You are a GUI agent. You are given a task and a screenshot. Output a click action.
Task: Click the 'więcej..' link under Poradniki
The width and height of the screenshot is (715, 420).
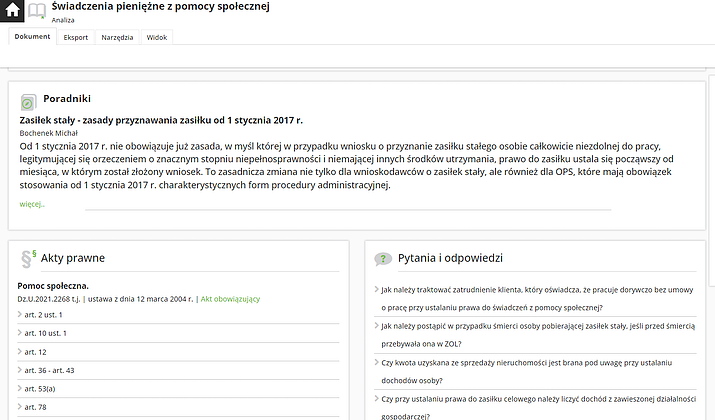point(32,203)
